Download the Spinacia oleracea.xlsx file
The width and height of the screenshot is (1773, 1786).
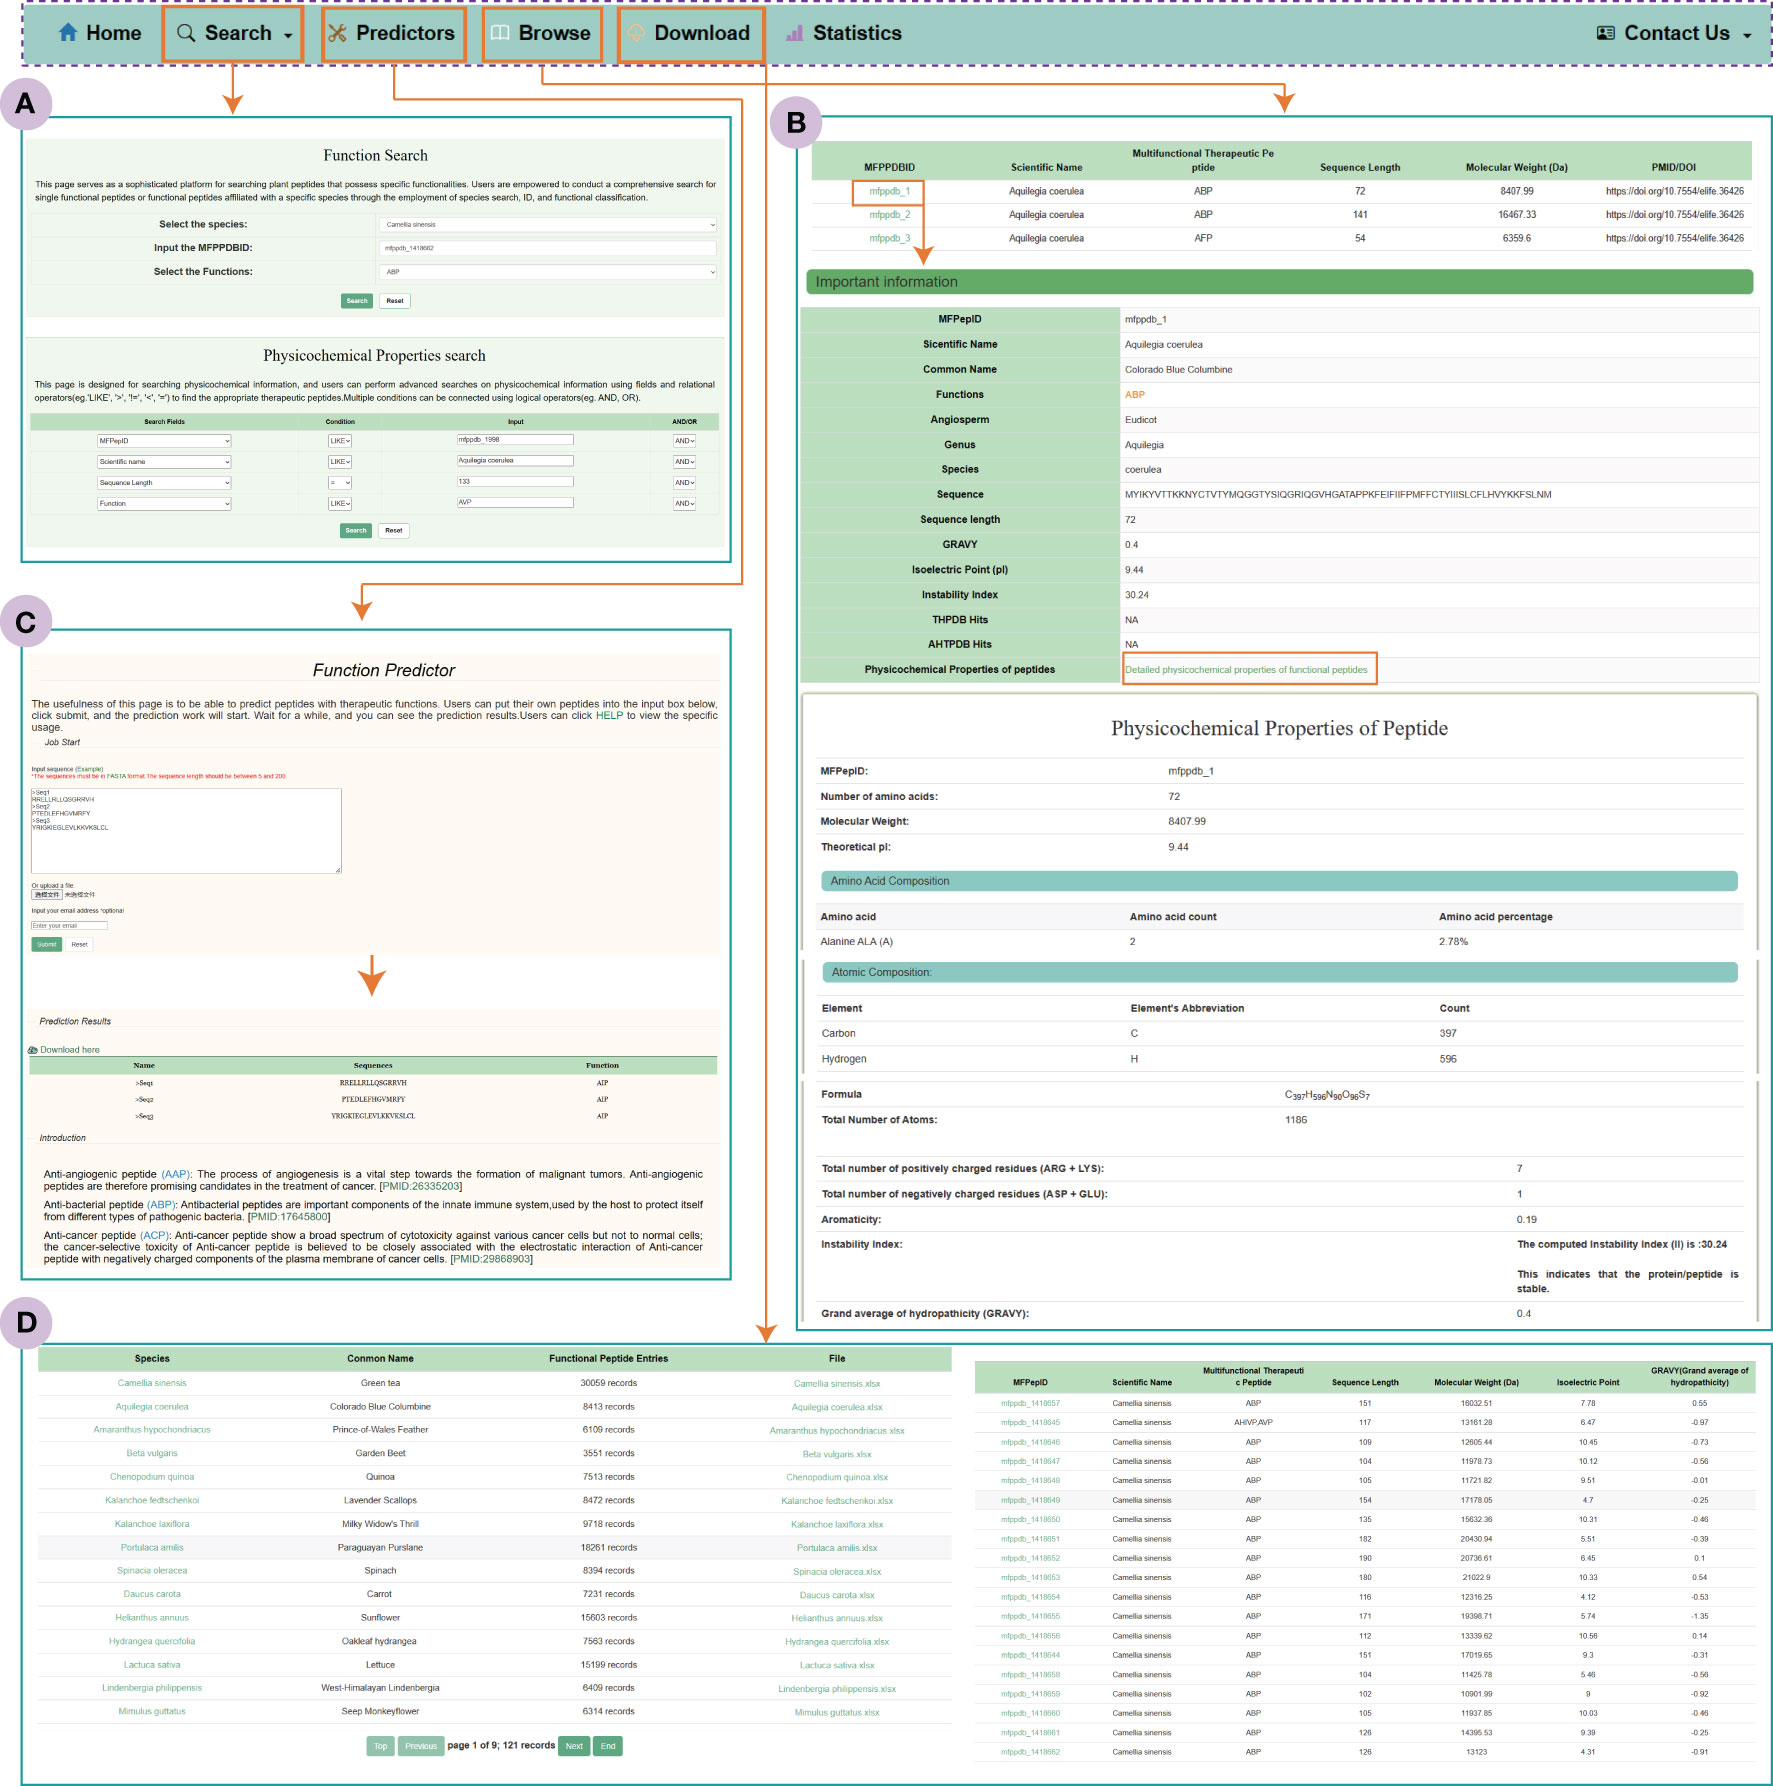click(837, 1572)
